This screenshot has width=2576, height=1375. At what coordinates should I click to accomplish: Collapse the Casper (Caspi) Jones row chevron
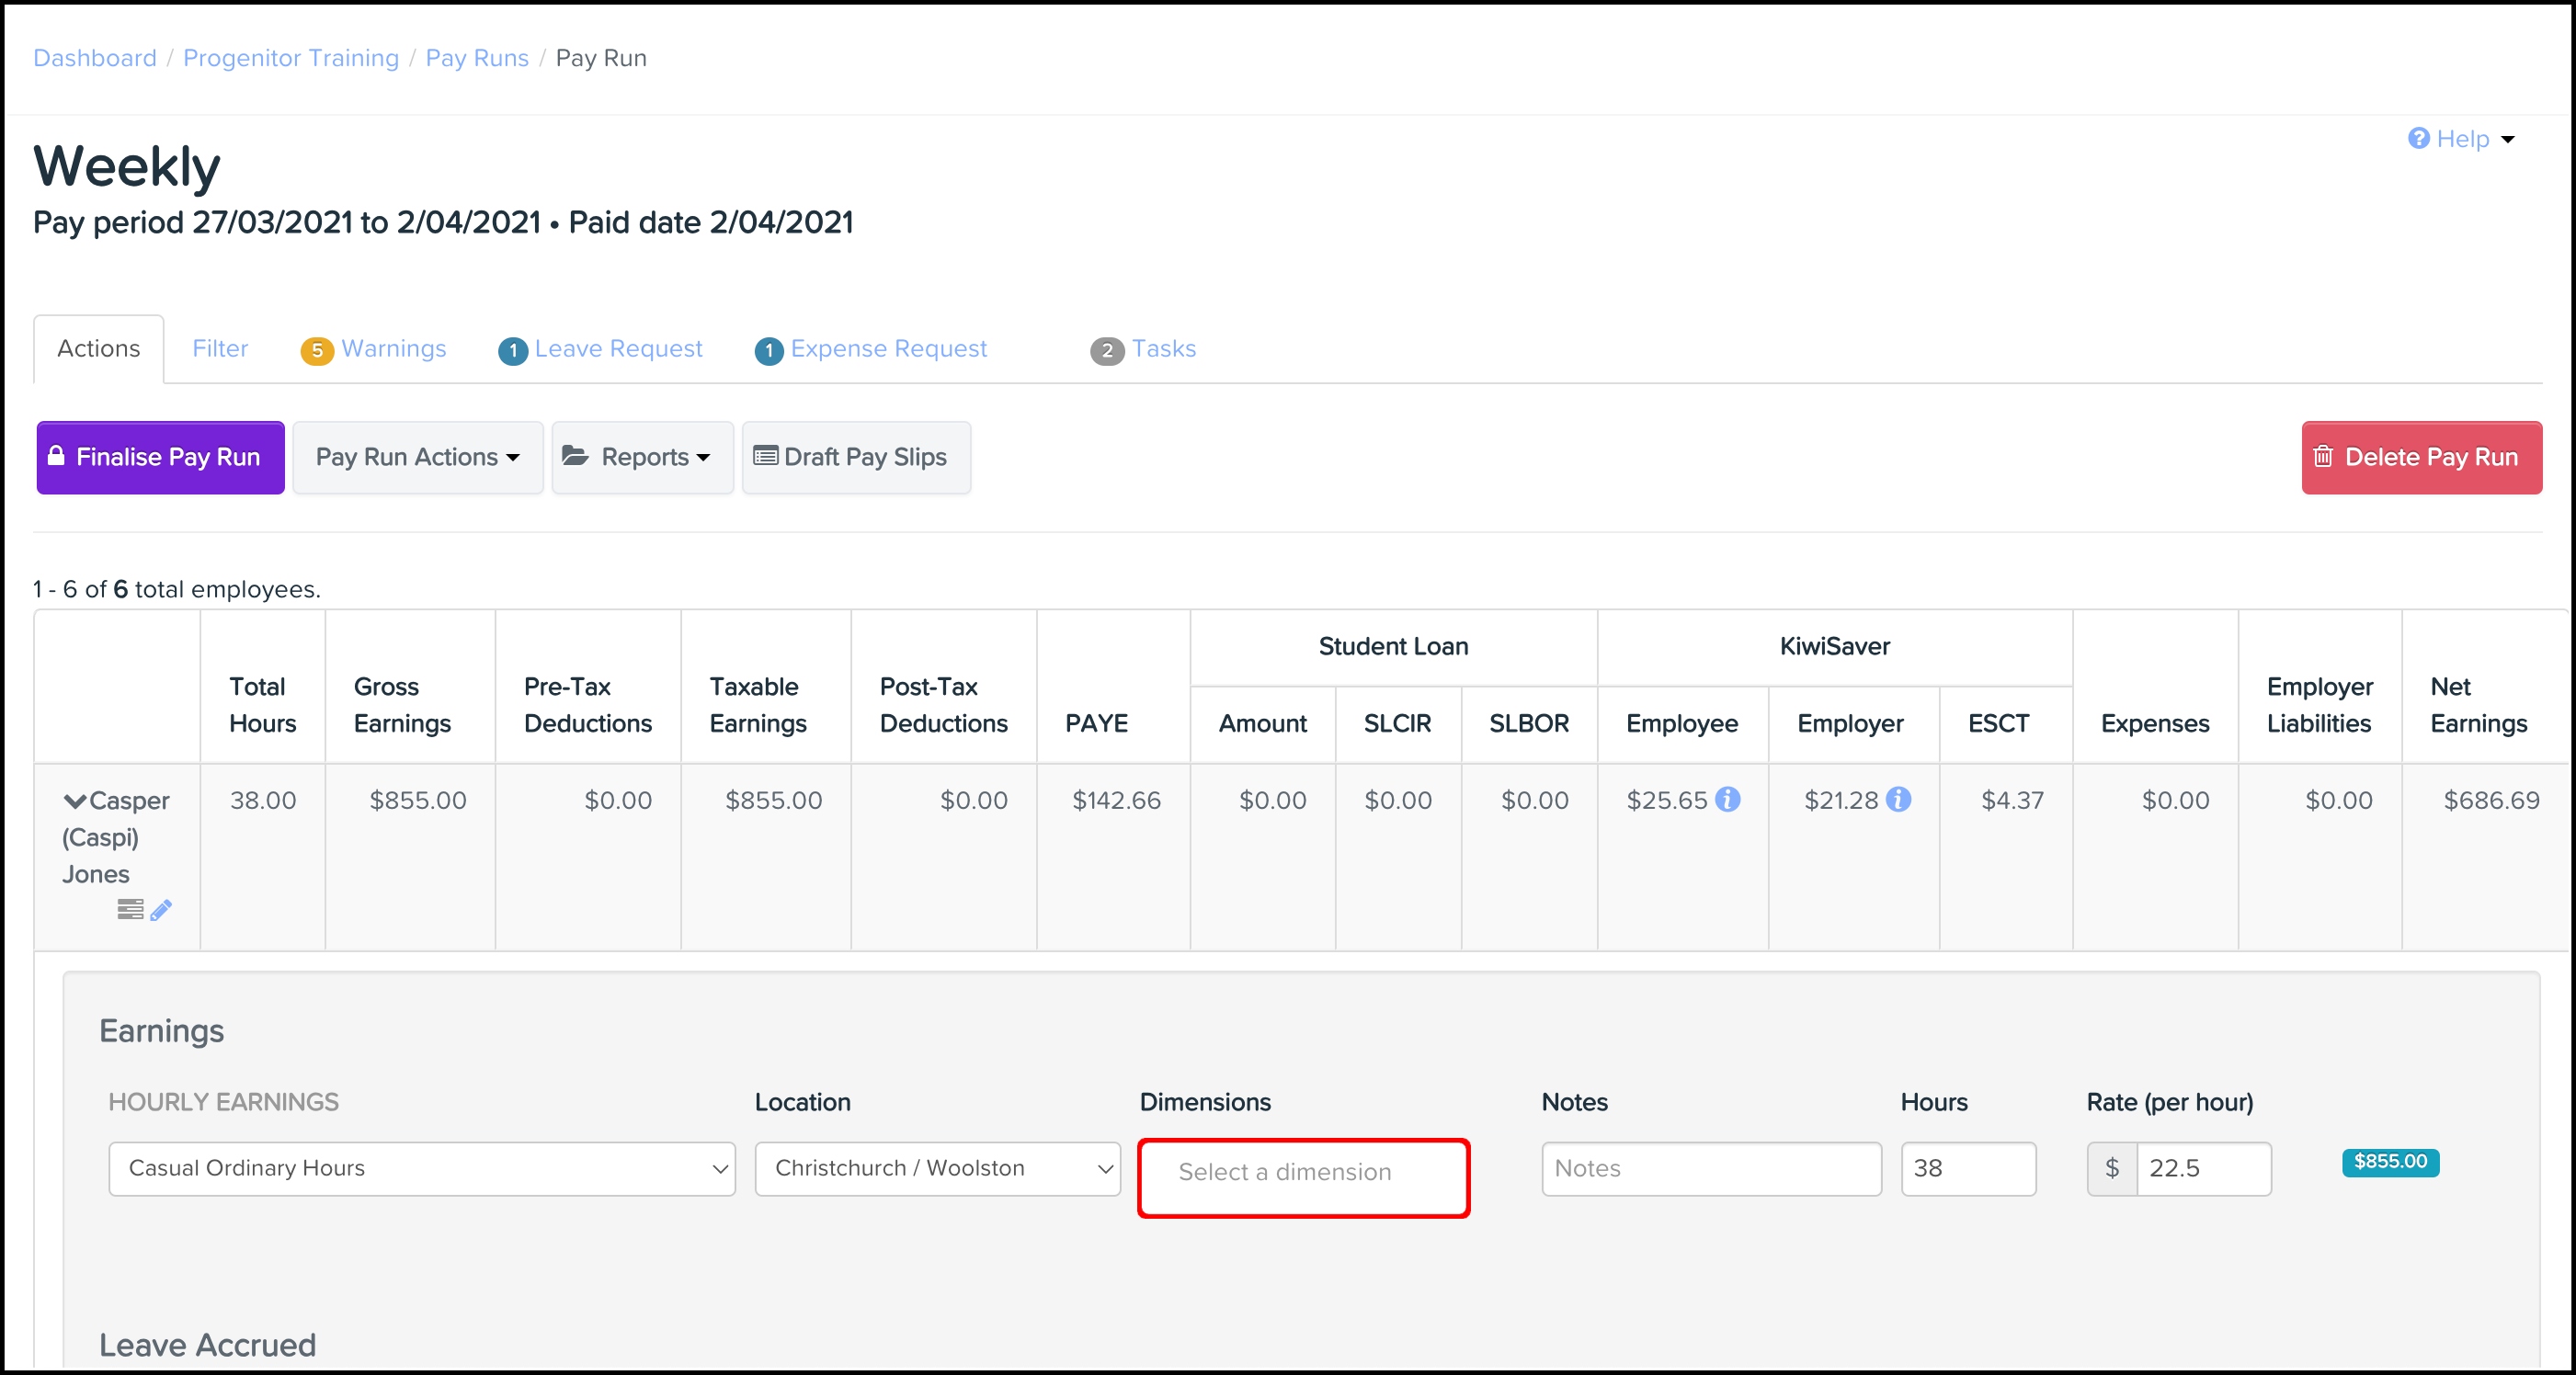pyautogui.click(x=75, y=801)
